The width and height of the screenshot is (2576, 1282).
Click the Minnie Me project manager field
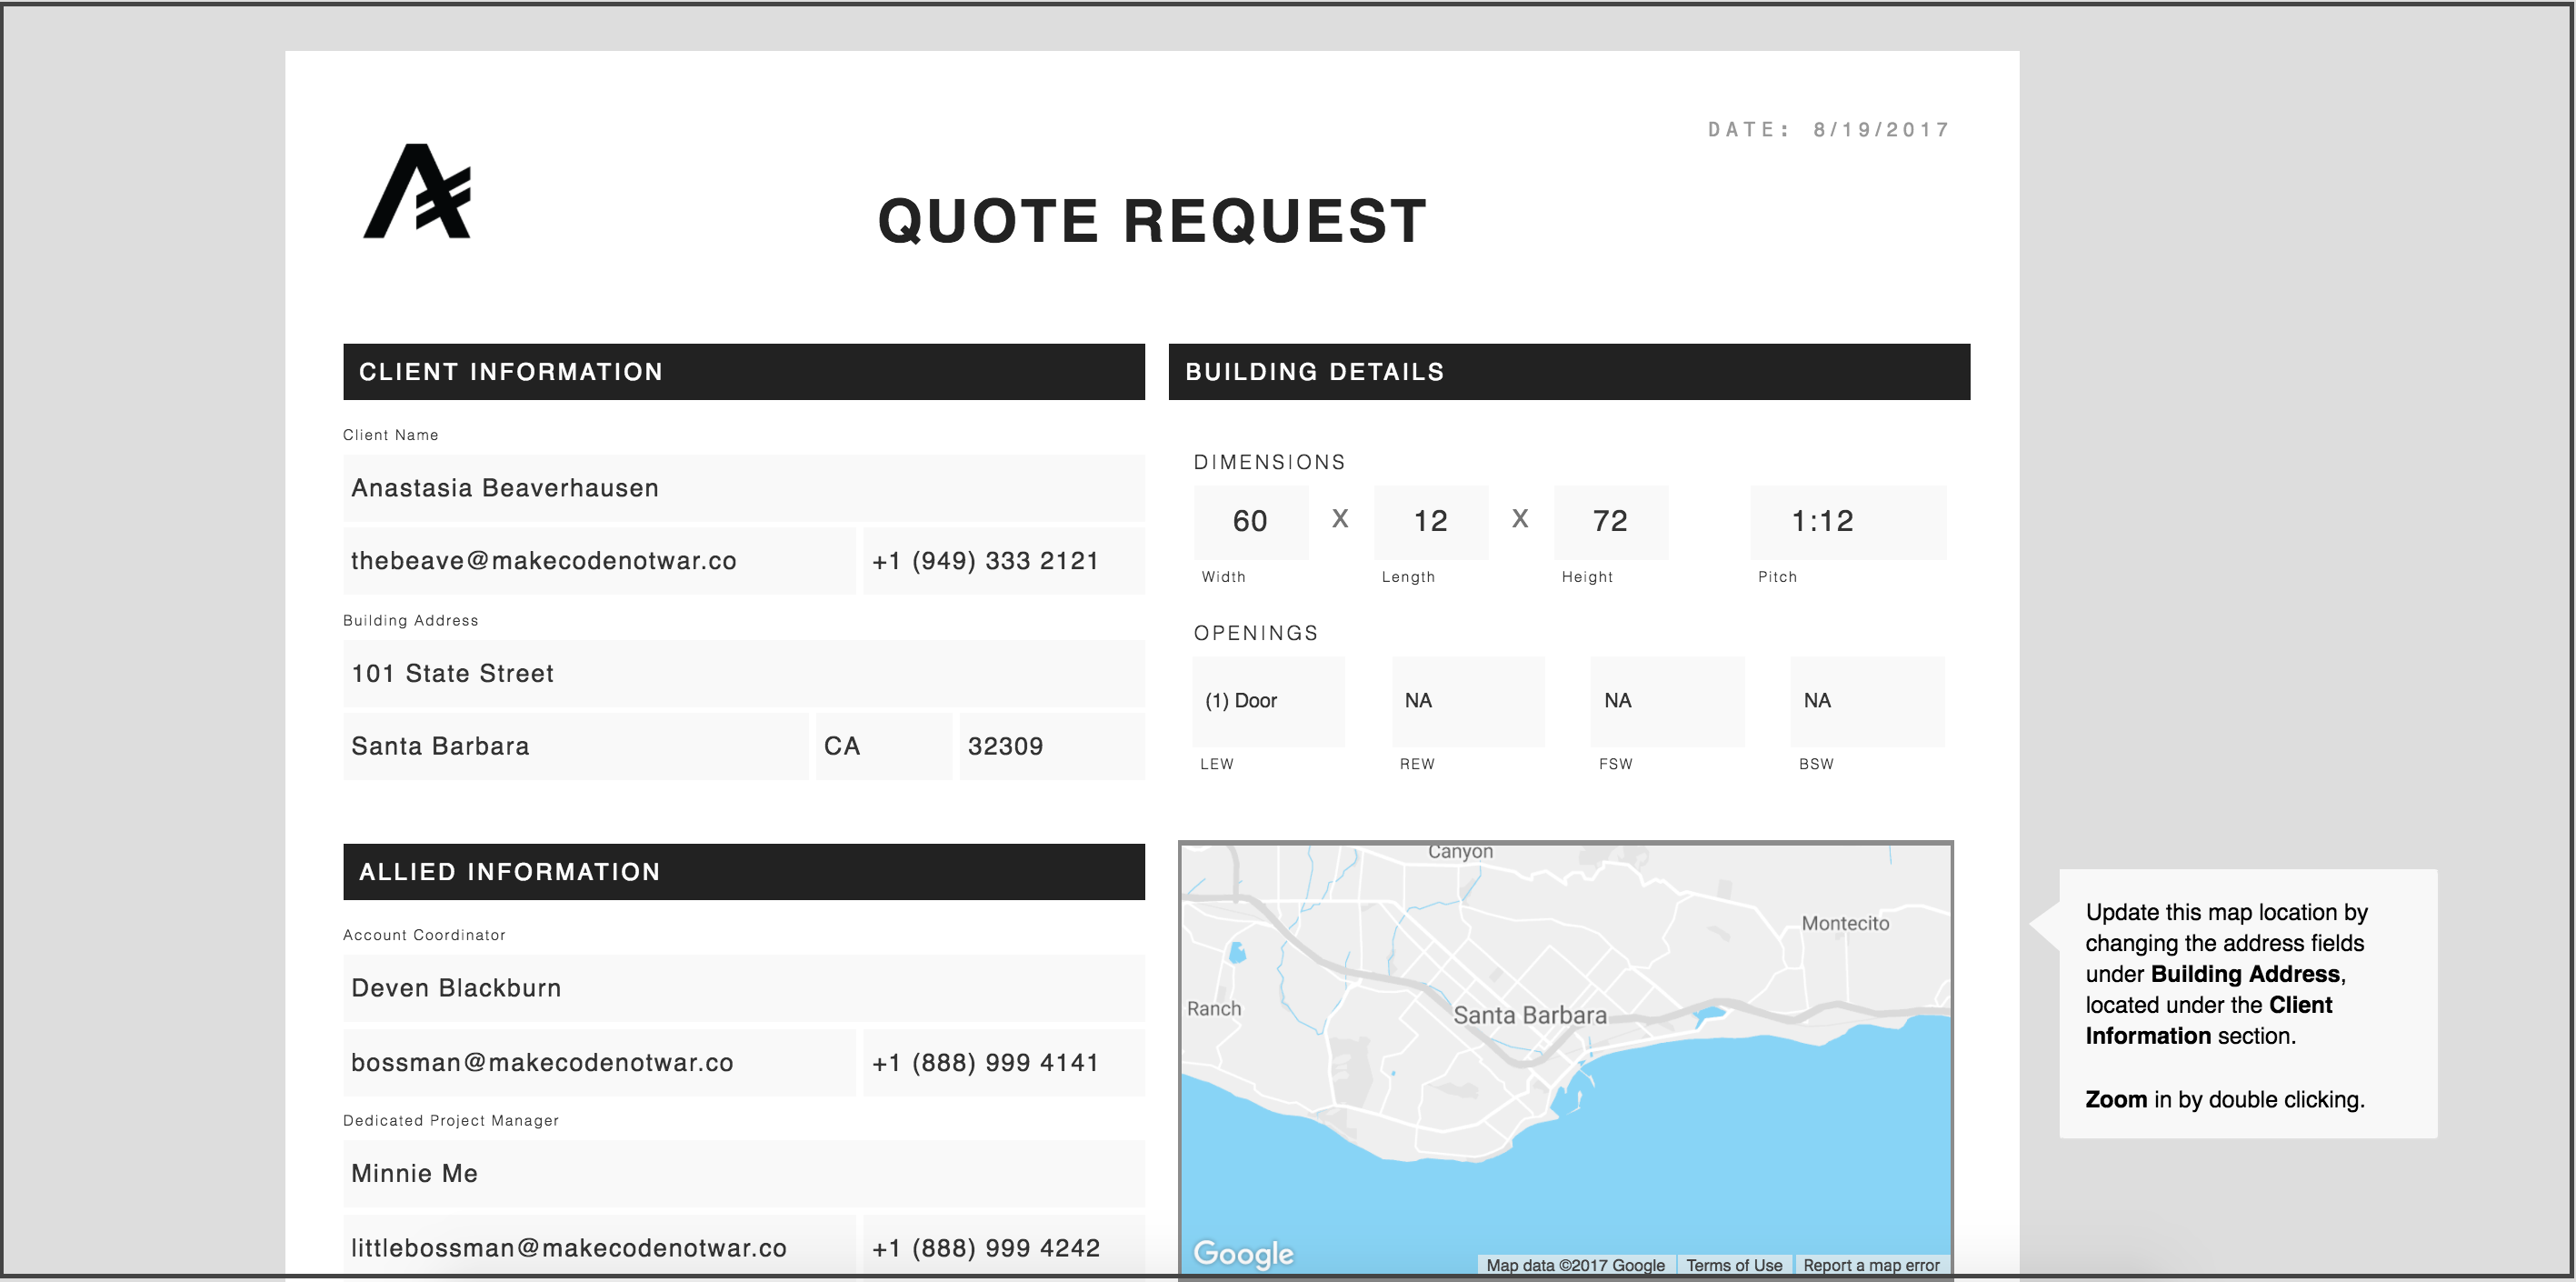[743, 1174]
